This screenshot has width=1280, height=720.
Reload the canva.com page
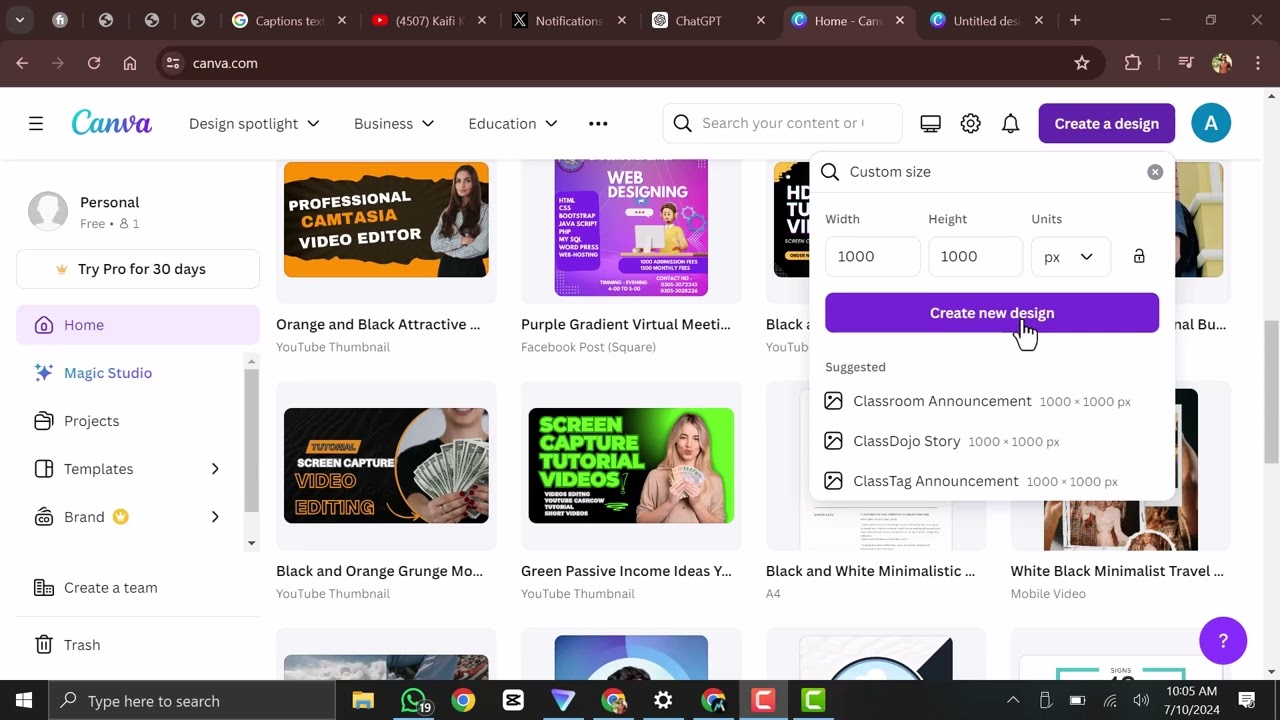[x=94, y=63]
